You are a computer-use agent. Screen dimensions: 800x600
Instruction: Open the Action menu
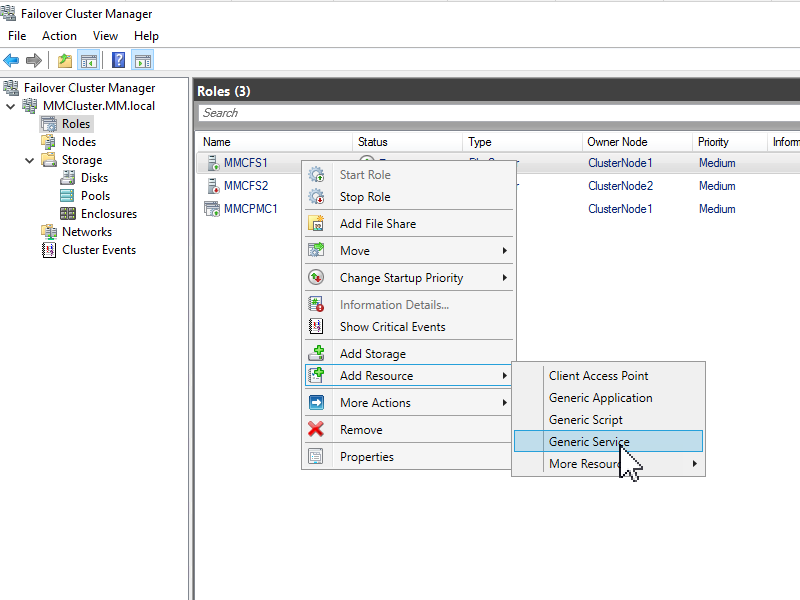(59, 35)
